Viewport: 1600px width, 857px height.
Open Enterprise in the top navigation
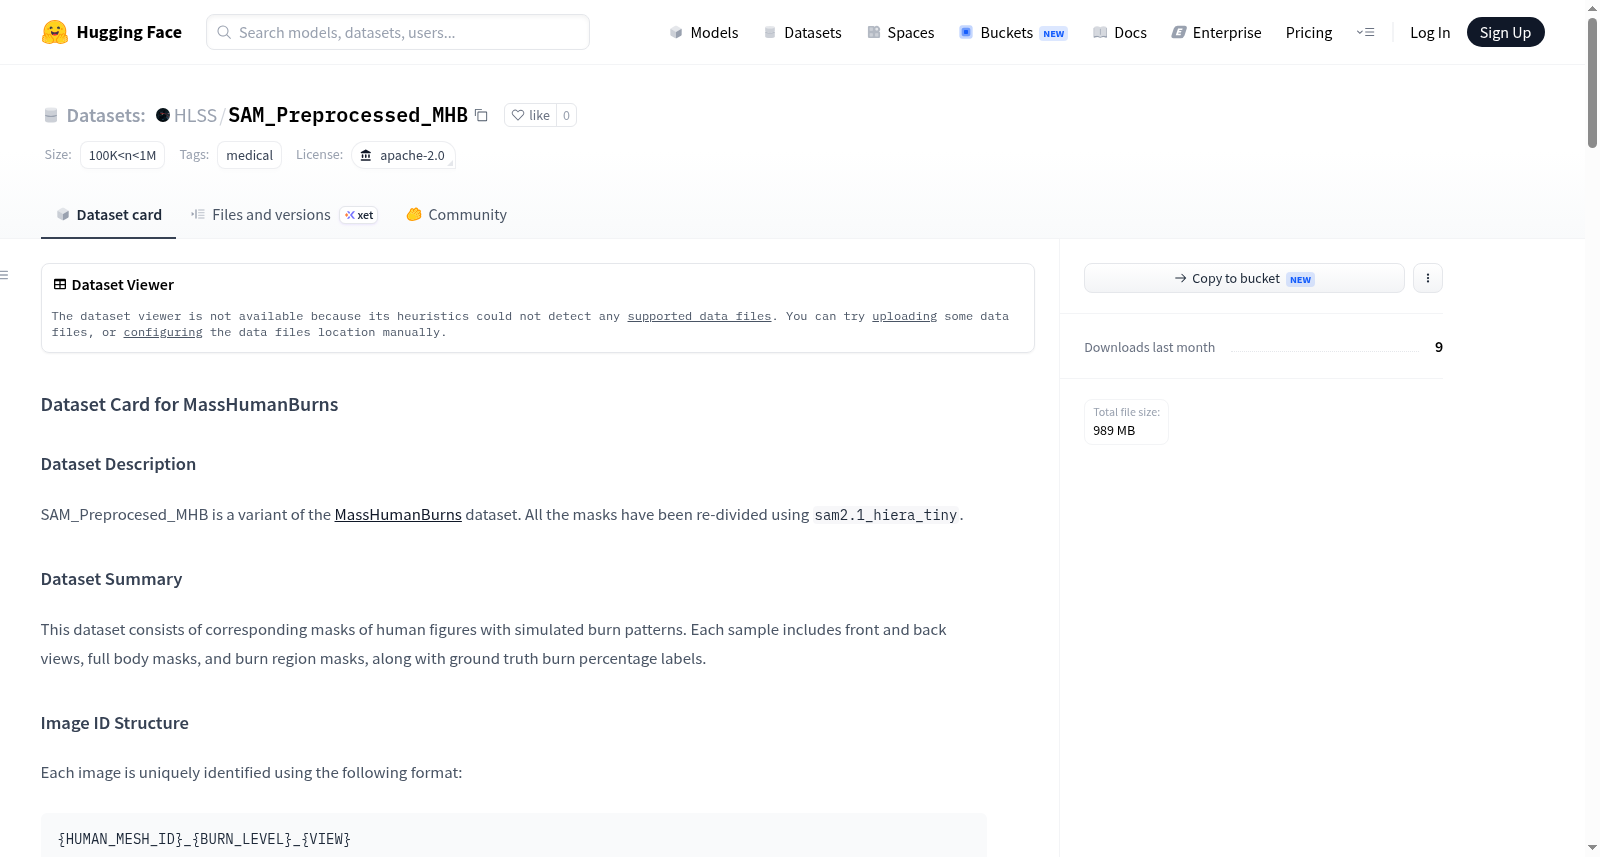1216,32
